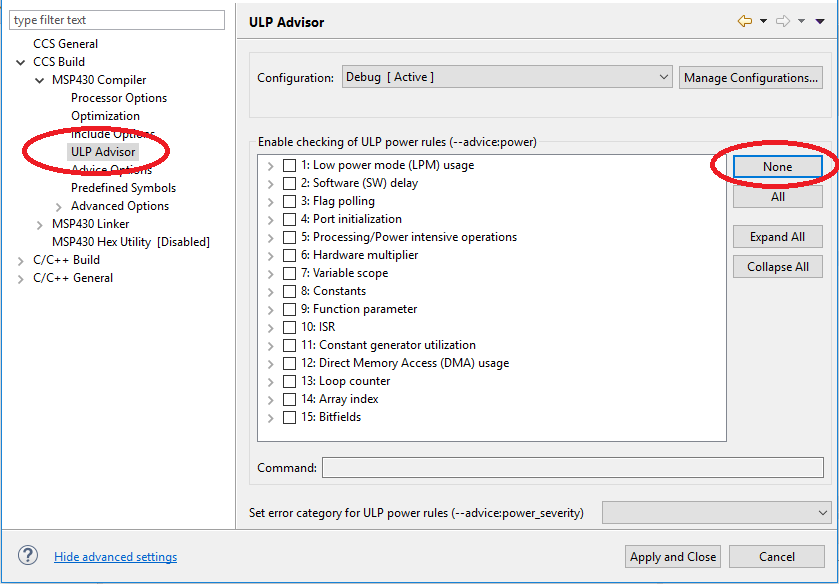Open forward history dropdown arrow

click(801, 21)
